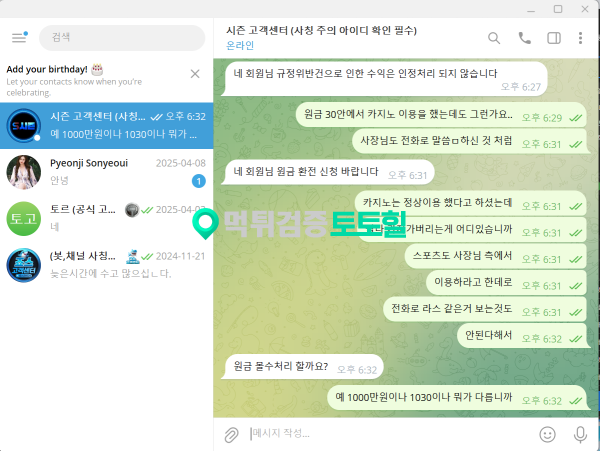This screenshot has width=600, height=451.
Task: Click Pyeonji Sonyeoui's profile photo avatar
Action: click(x=24, y=172)
